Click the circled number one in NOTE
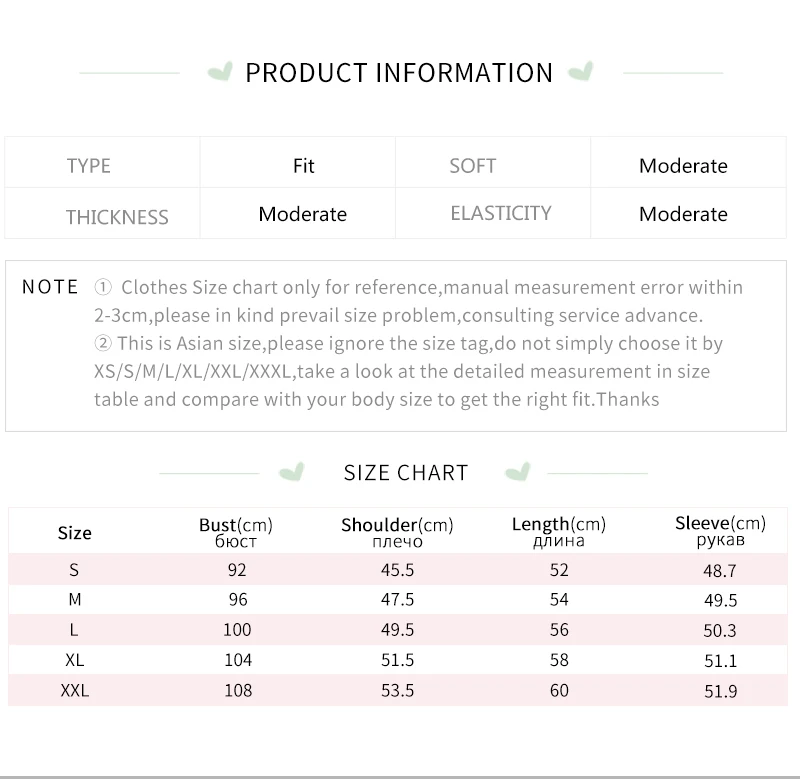800x779 pixels. pyautogui.click(x=102, y=288)
